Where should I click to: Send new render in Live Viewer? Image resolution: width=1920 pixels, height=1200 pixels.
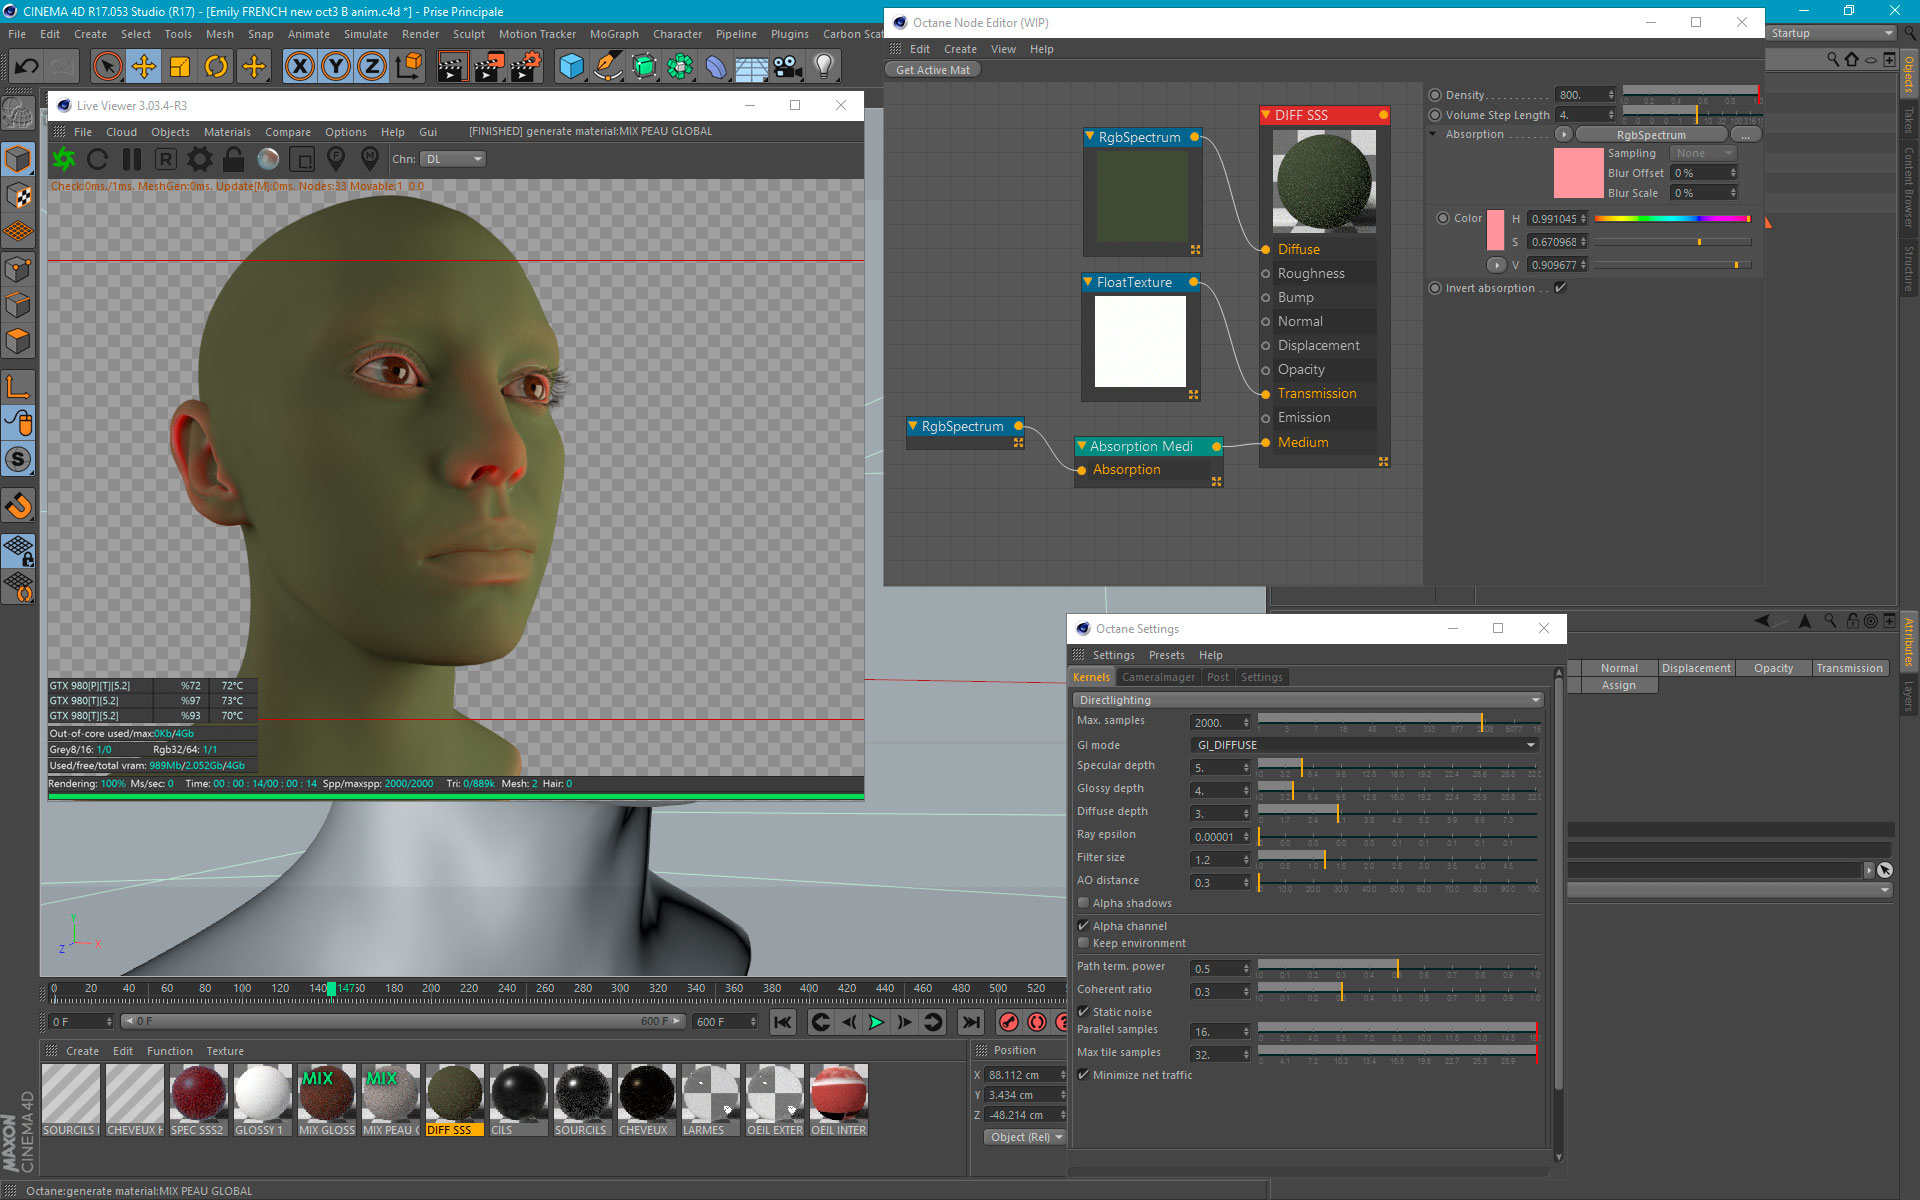point(64,159)
